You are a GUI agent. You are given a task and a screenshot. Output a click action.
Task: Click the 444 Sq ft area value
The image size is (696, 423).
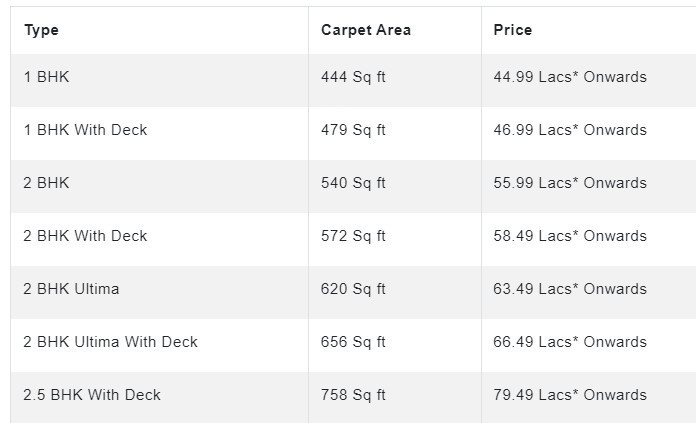(x=353, y=77)
